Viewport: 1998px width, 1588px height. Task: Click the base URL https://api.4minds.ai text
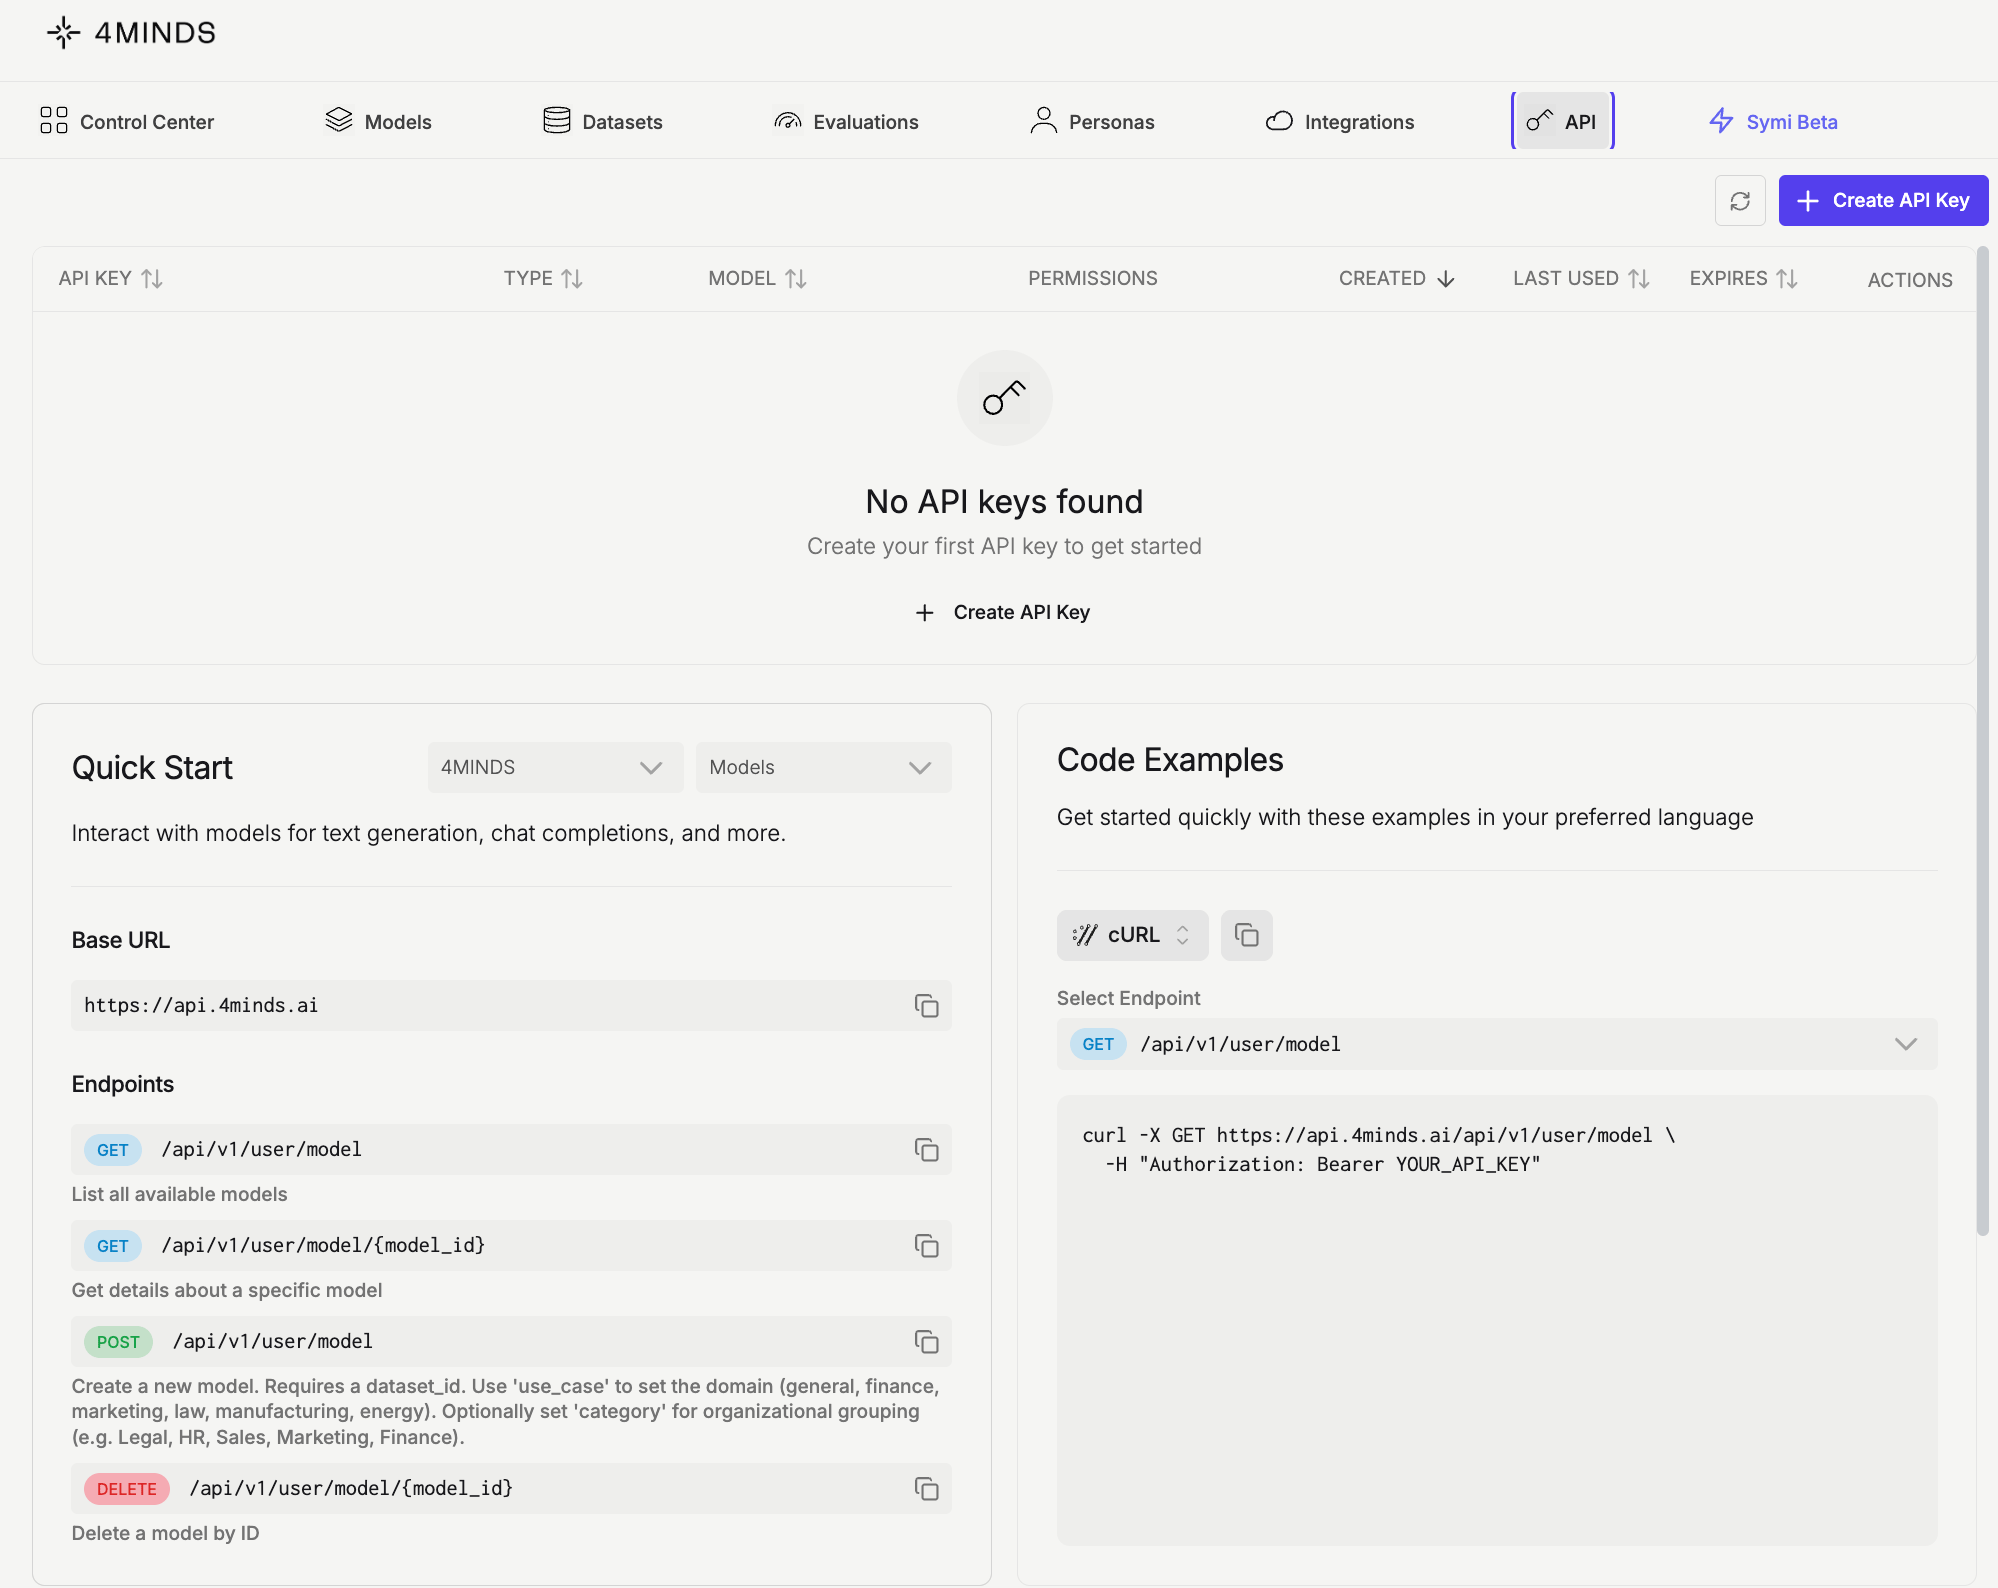pyautogui.click(x=201, y=1005)
